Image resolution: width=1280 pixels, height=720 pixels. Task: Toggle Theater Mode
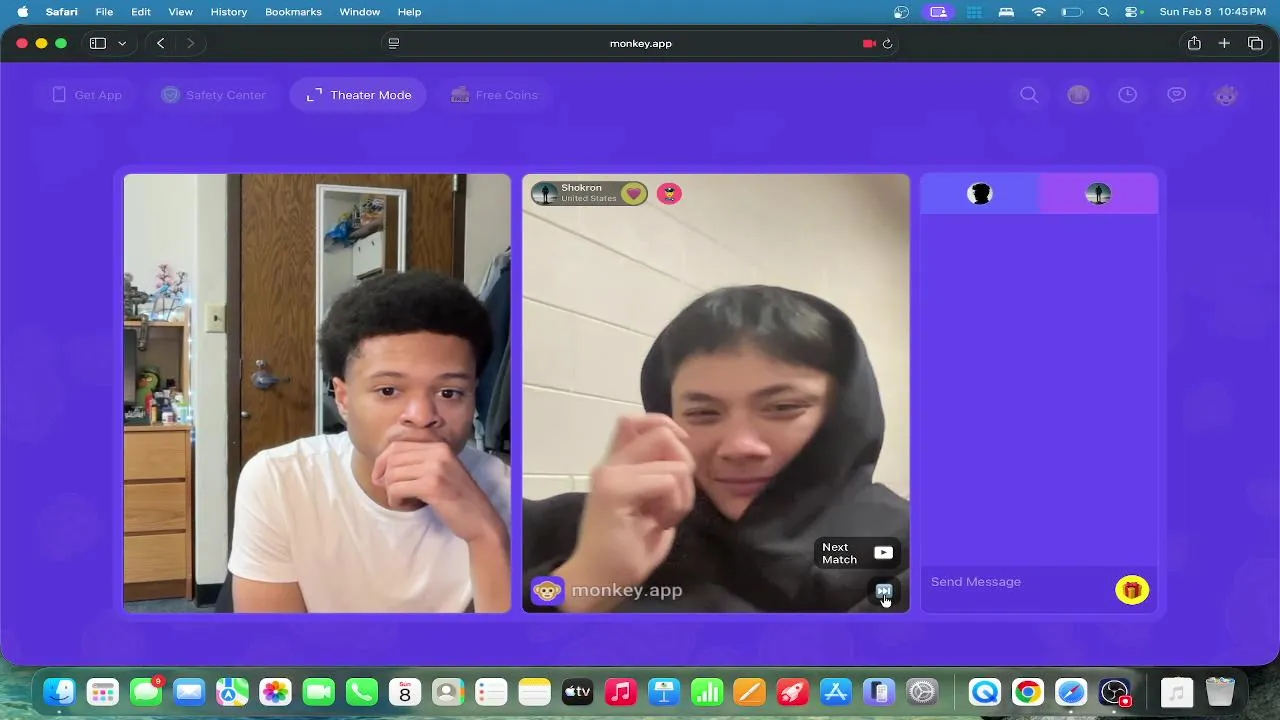[358, 95]
